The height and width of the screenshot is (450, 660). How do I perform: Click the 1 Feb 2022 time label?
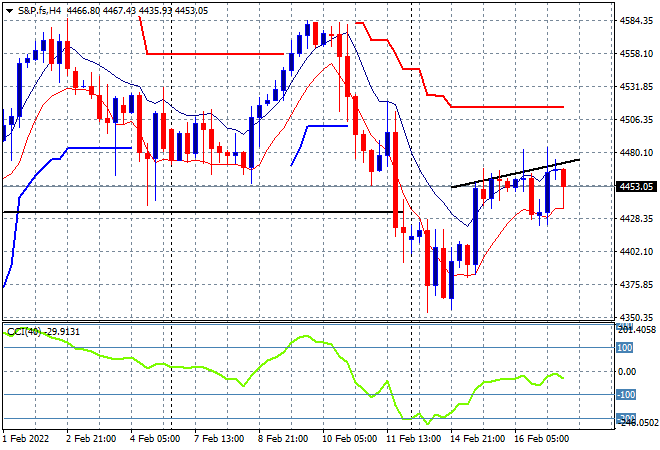(x=26, y=439)
